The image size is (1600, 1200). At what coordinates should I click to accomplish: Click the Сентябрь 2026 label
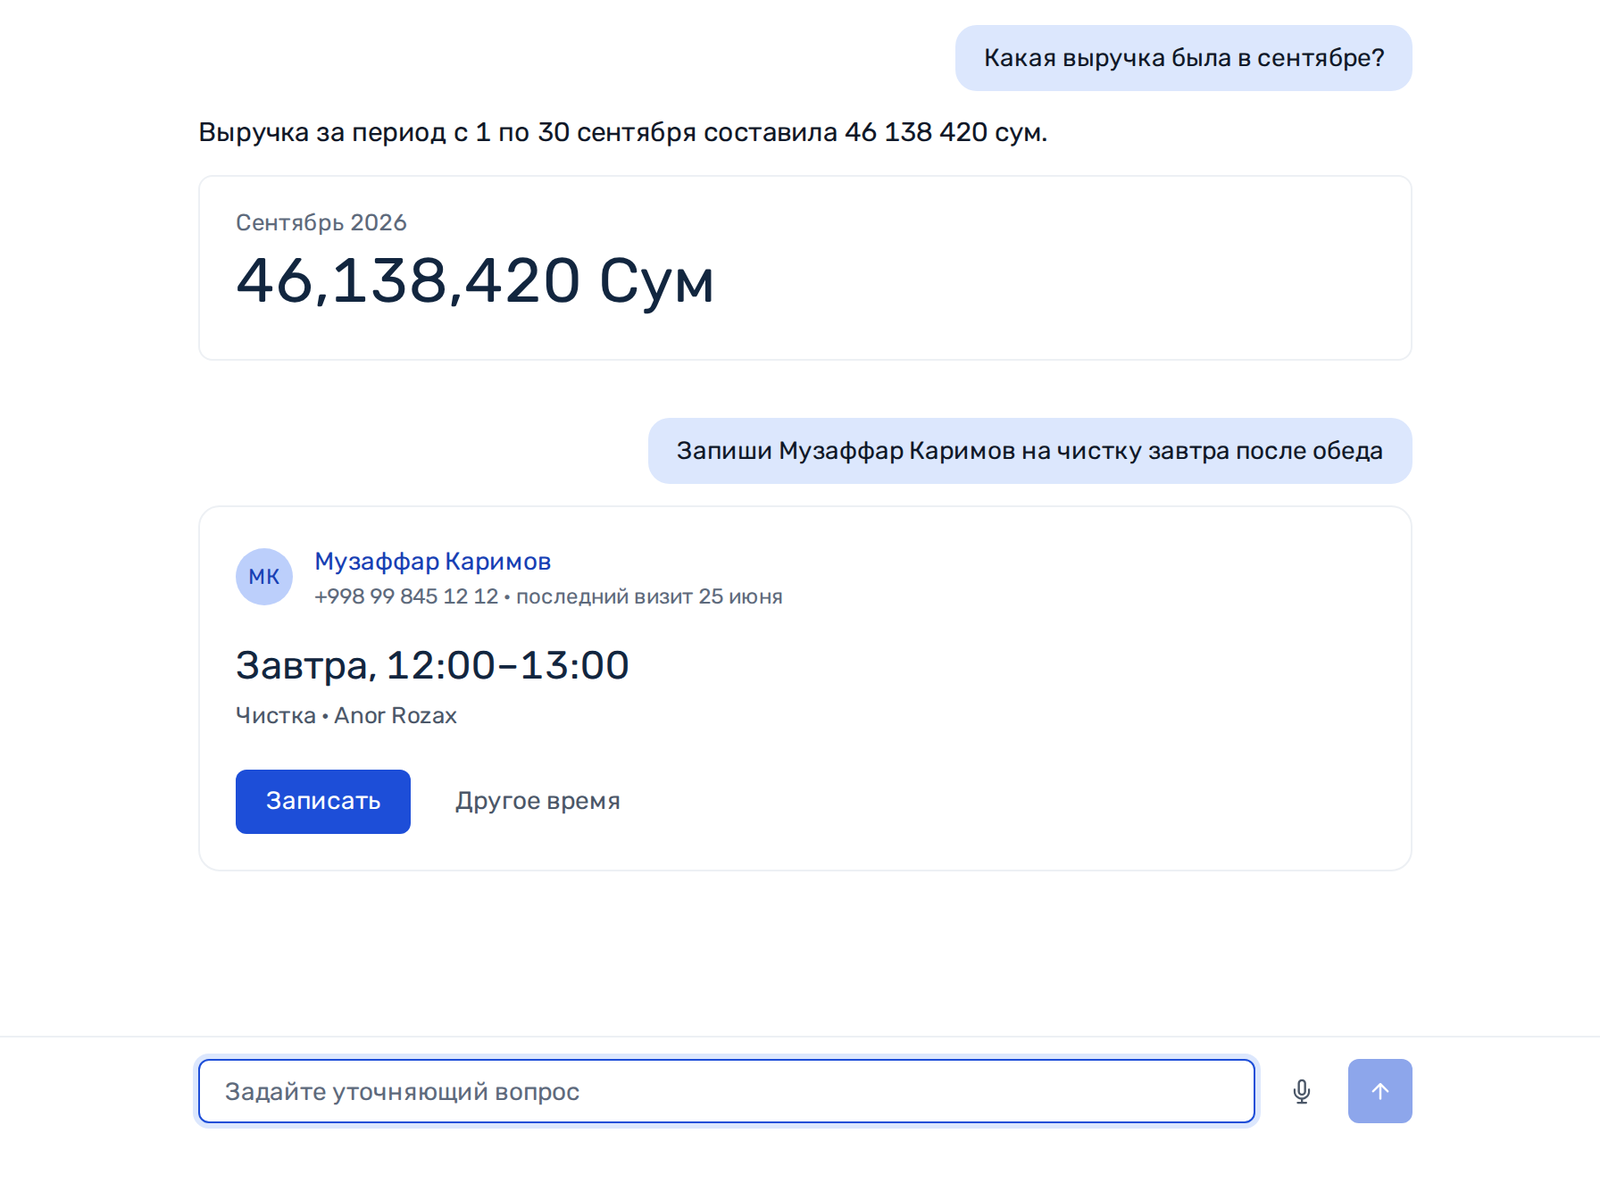click(321, 222)
